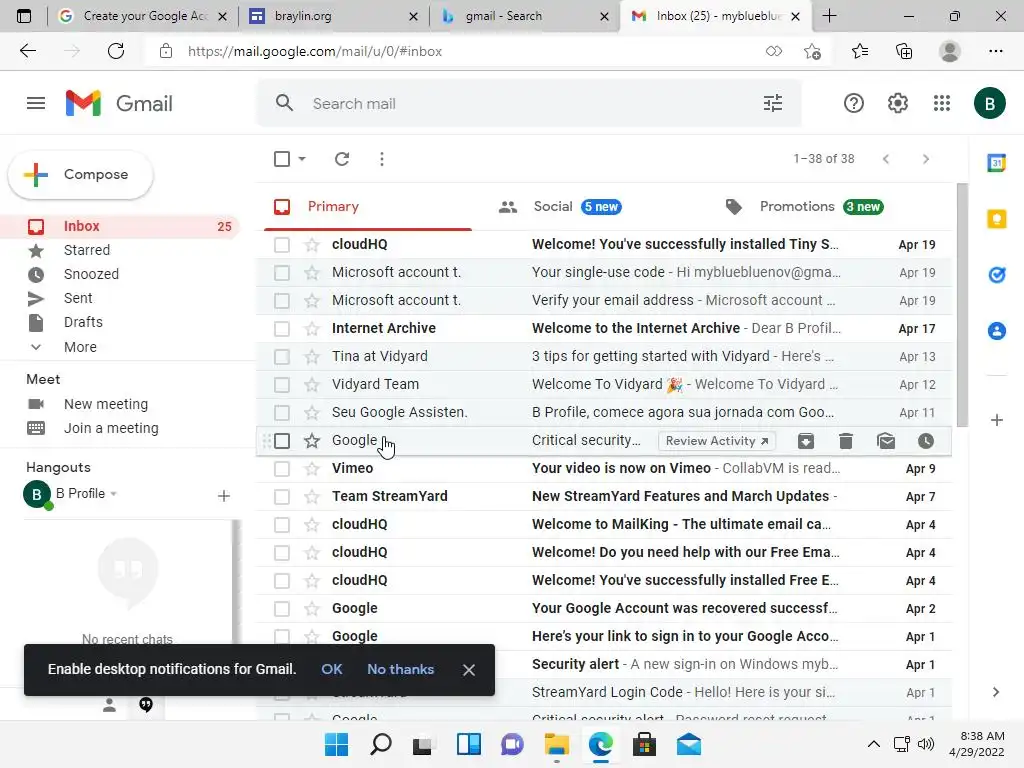The height and width of the screenshot is (768, 1024).
Task: Snooze the hovered Google email
Action: [926, 441]
